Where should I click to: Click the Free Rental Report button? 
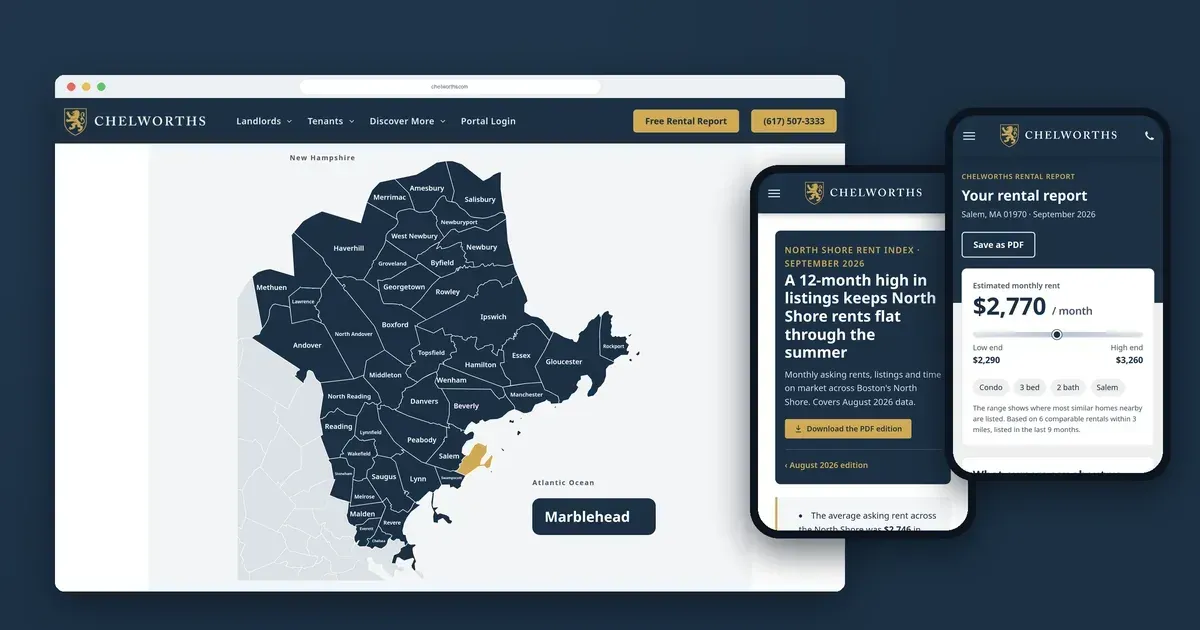click(x=686, y=121)
